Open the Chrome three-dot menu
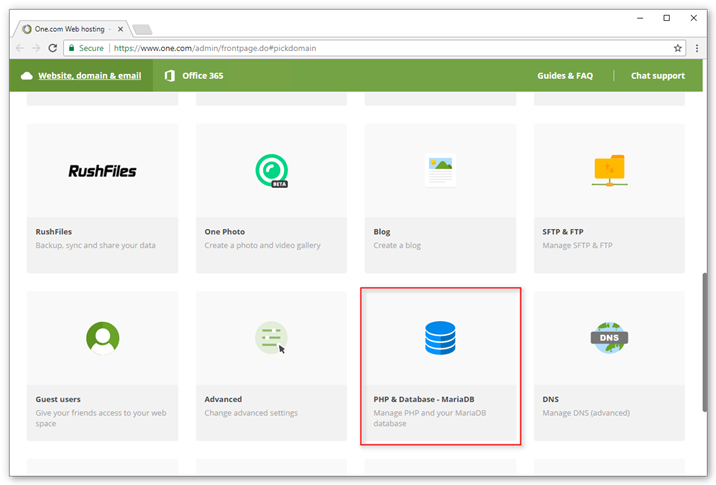The height and width of the screenshot is (485, 716). pos(697,48)
